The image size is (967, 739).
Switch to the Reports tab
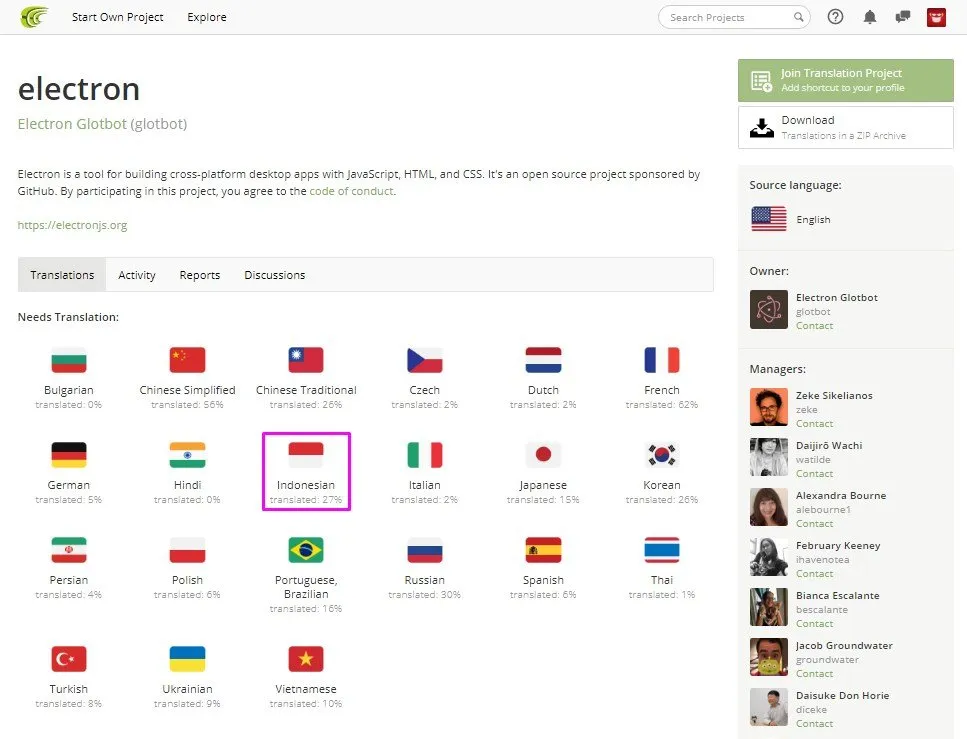click(x=200, y=275)
